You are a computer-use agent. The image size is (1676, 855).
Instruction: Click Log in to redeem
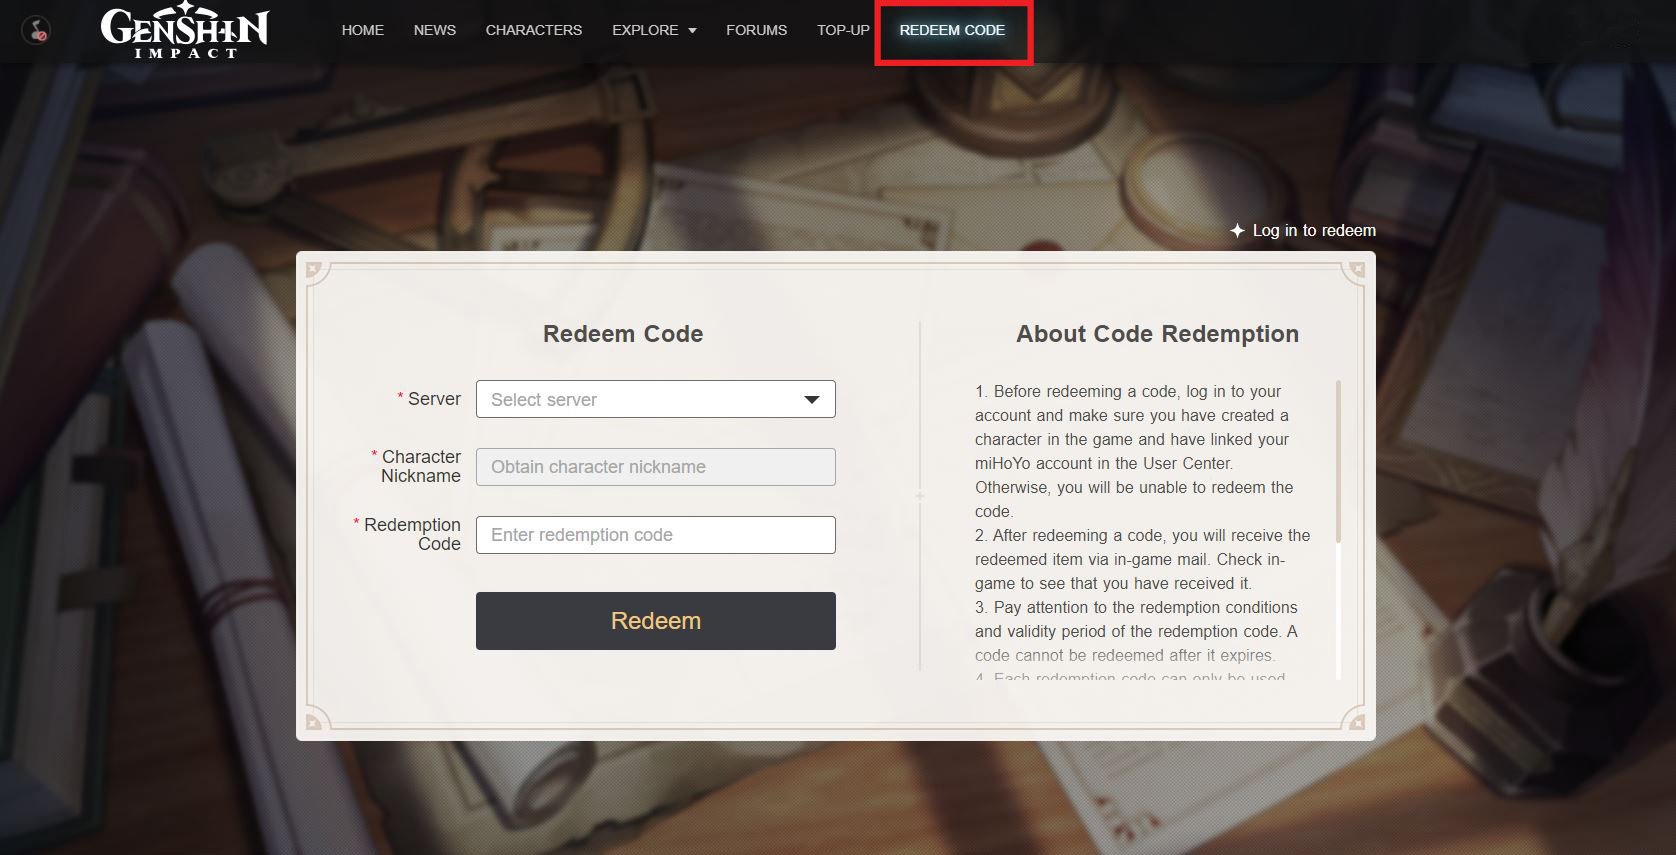(x=1314, y=230)
